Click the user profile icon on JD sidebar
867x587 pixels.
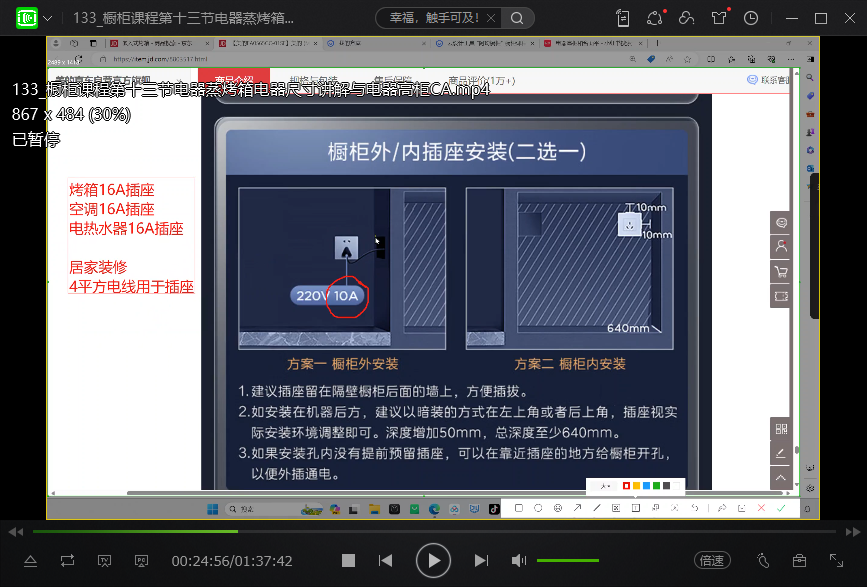pos(781,247)
